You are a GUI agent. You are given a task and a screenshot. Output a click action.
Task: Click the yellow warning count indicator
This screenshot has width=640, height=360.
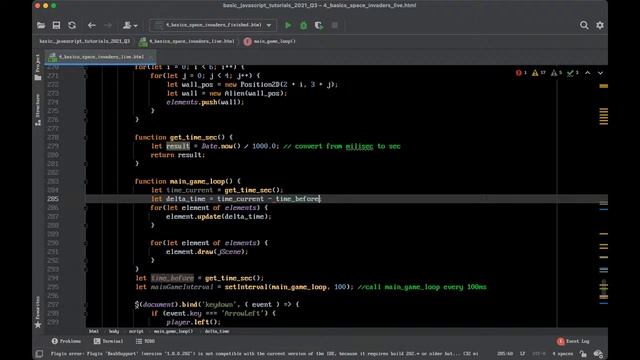[539, 73]
